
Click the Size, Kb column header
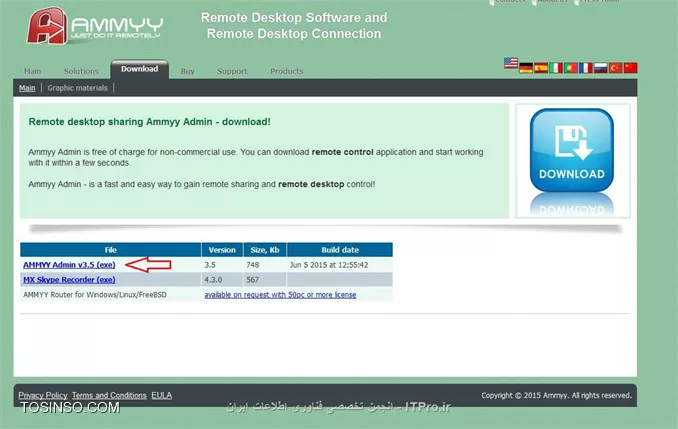[265, 250]
